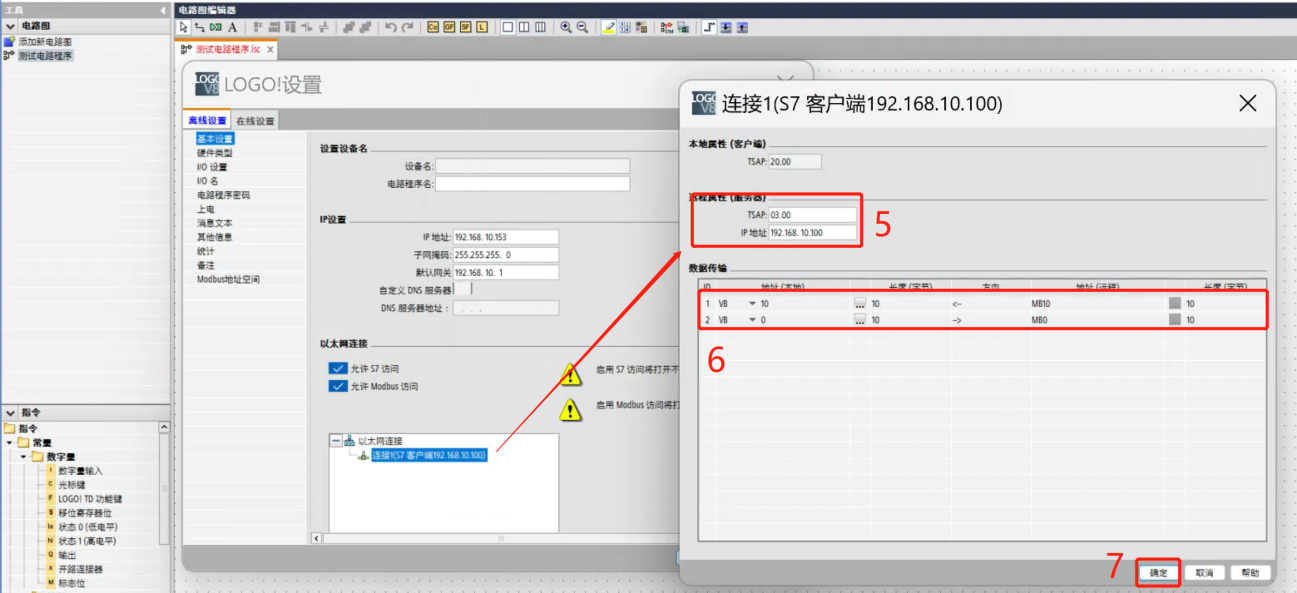Click the 确定 button in connection dialog
This screenshot has width=1297, height=593.
(1158, 573)
